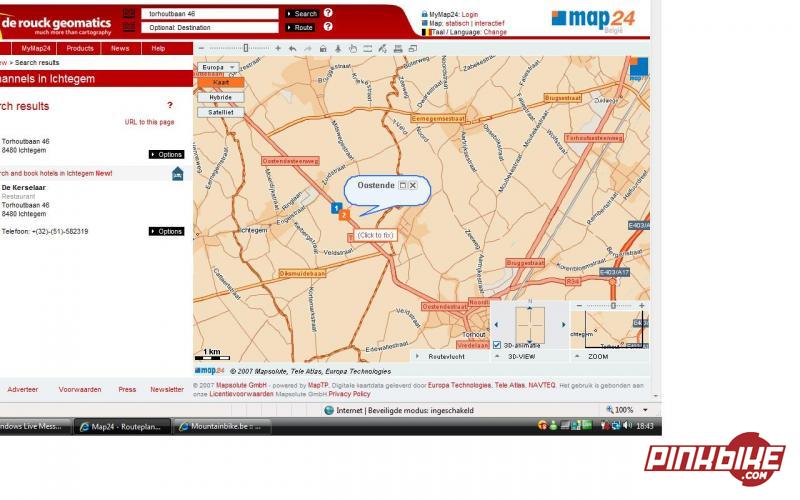This screenshot has height=500, width=800.
Task: Click the plus icon on zoom toolbar
Action: pyautogui.click(x=277, y=48)
